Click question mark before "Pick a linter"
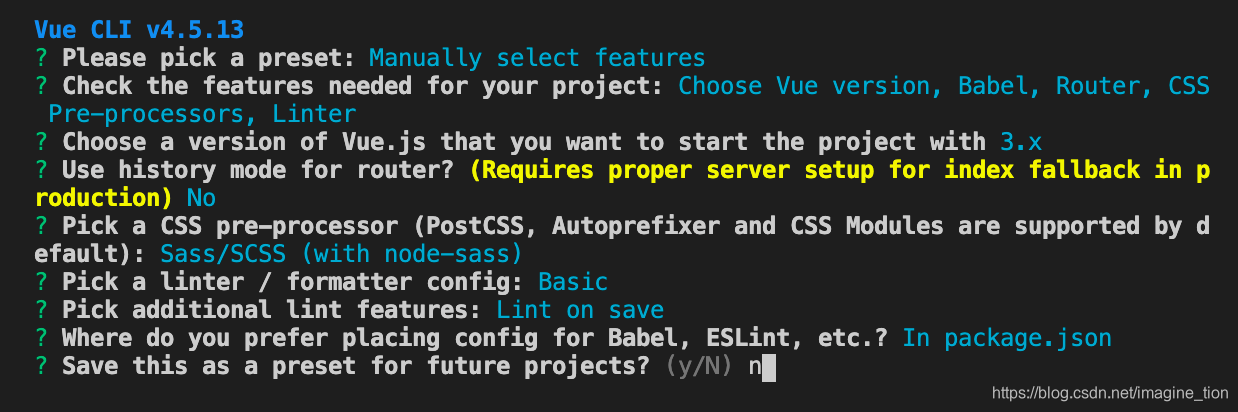This screenshot has width=1238, height=412. tap(40, 282)
